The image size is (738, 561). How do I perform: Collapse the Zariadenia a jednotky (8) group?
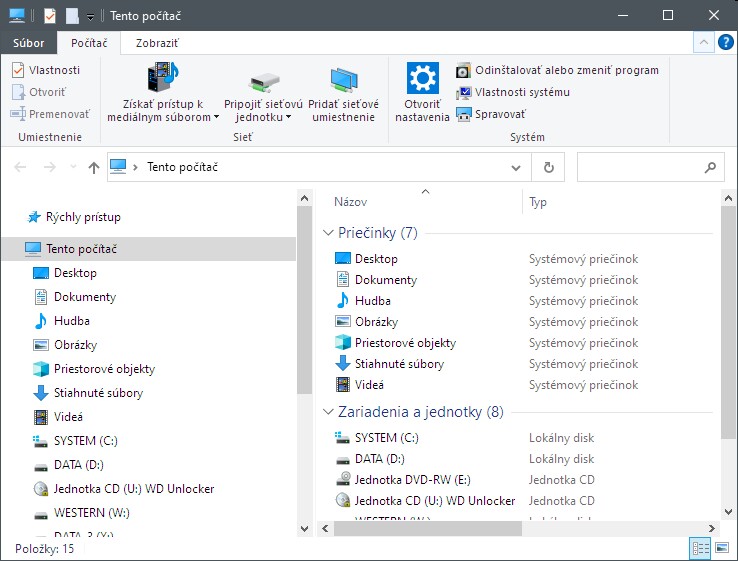[x=328, y=412]
